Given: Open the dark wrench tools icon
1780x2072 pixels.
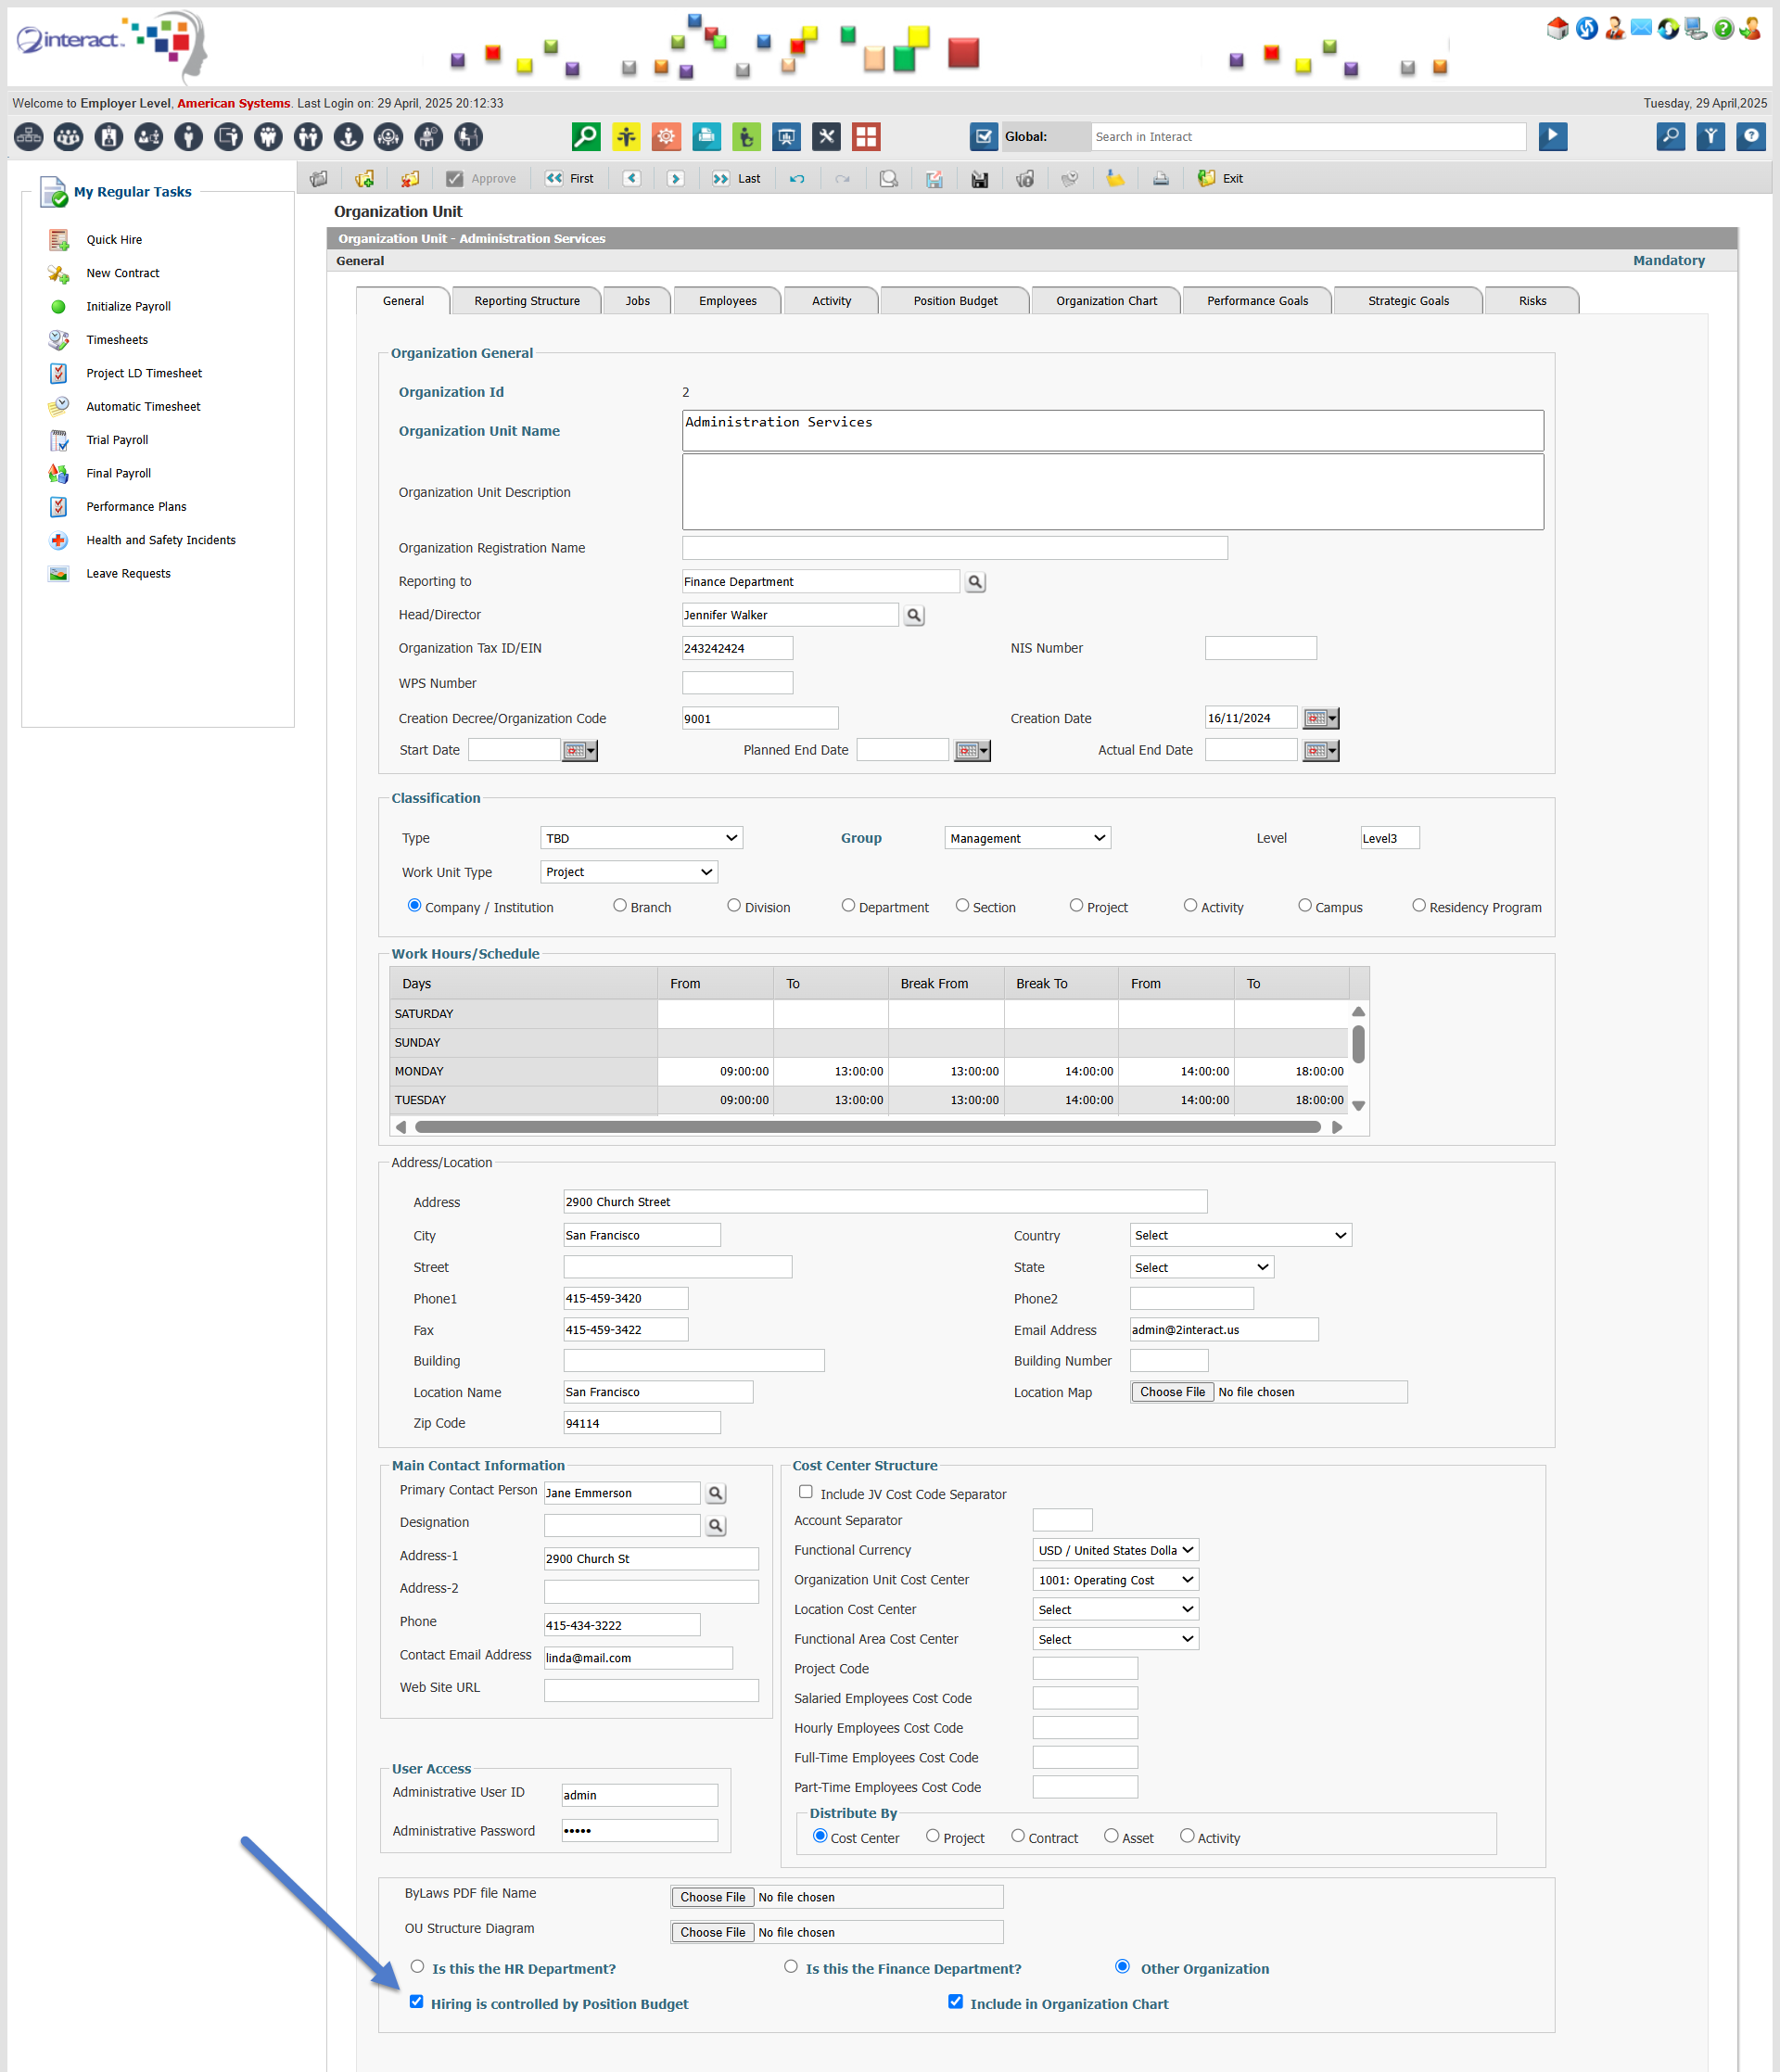Looking at the screenshot, I should (x=826, y=136).
